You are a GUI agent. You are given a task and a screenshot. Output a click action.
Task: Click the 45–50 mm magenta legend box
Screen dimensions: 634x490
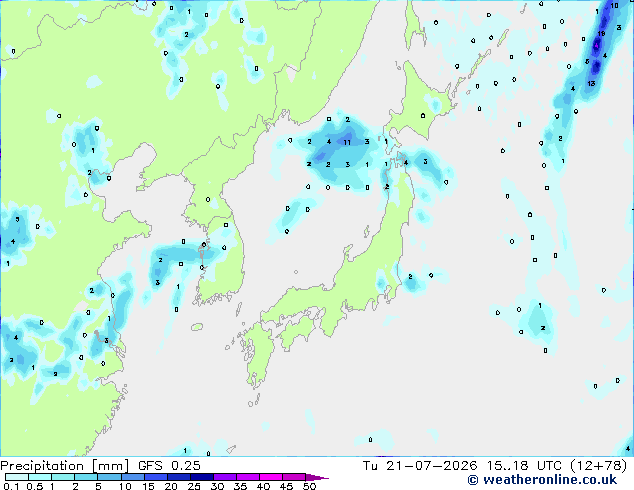(294, 477)
